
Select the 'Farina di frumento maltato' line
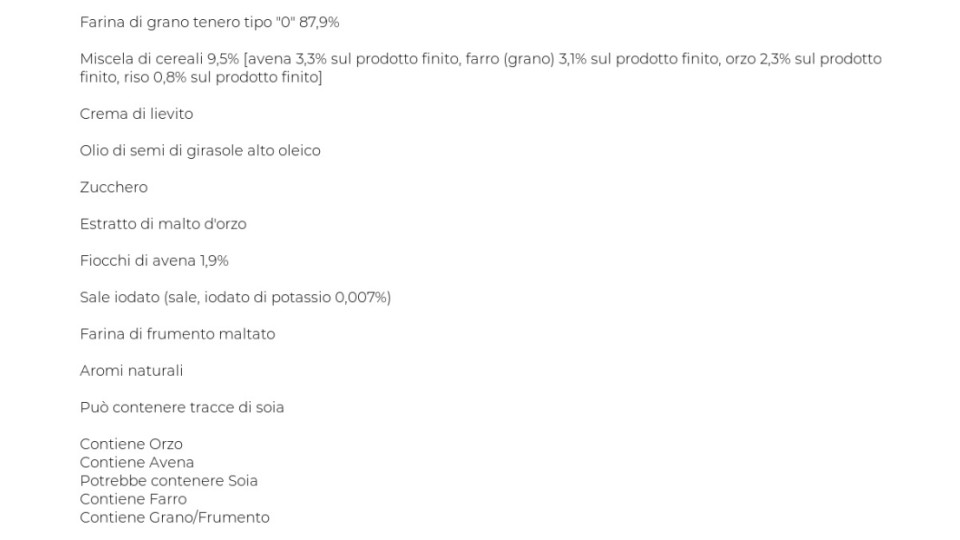[x=178, y=334]
